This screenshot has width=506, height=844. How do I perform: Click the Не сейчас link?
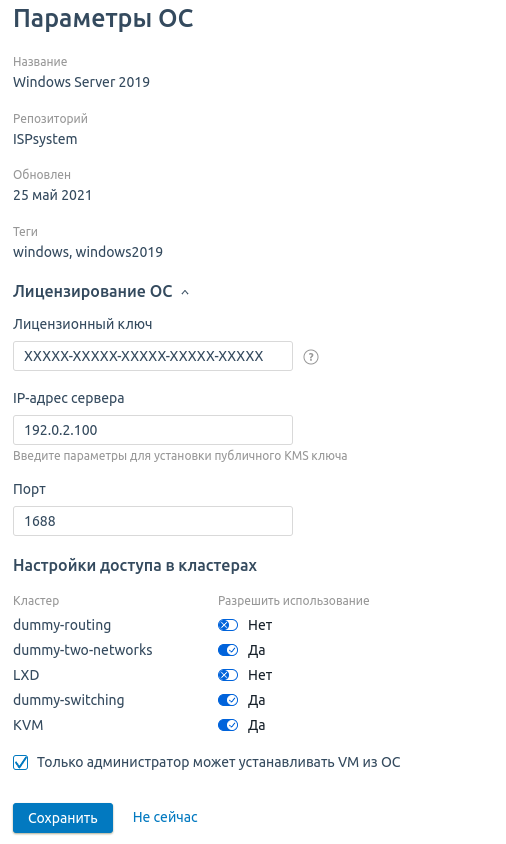click(165, 817)
